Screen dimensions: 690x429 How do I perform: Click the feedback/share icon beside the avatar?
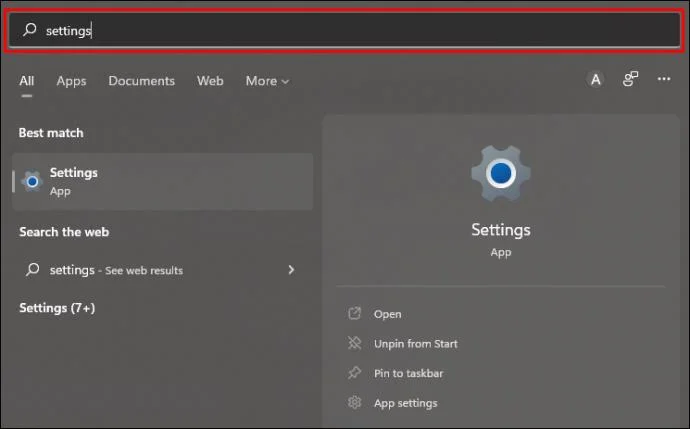630,79
